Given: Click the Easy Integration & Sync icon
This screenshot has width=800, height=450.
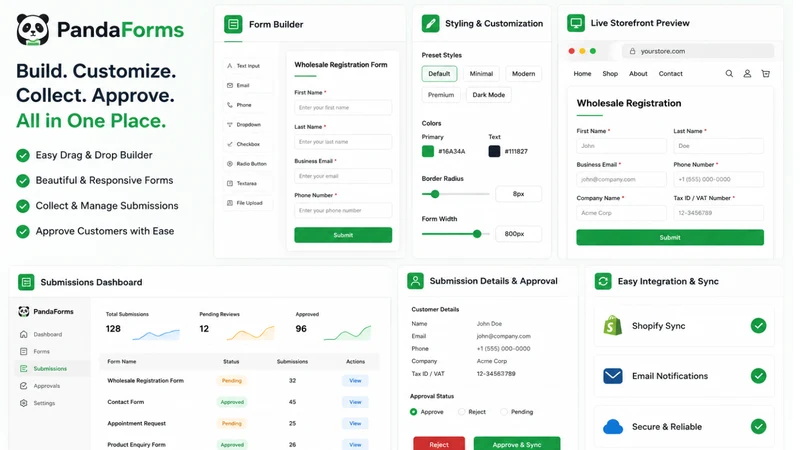Looking at the screenshot, I should point(603,281).
